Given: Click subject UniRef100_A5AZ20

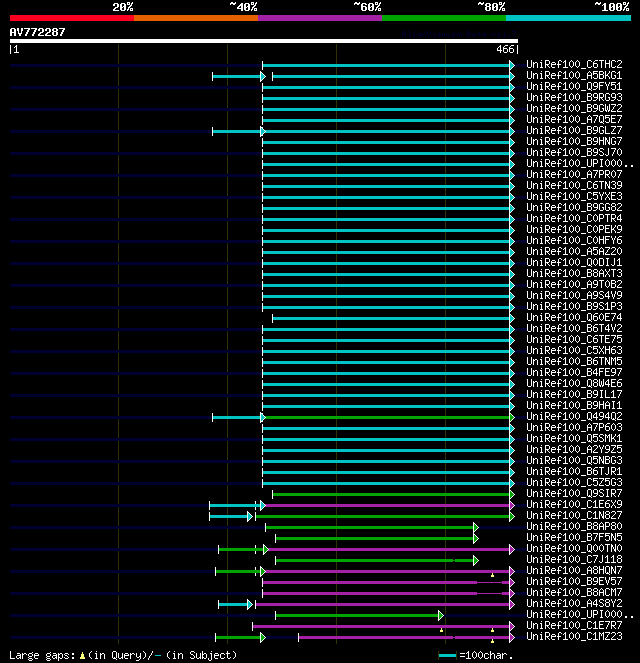Looking at the screenshot, I should click(x=574, y=251).
